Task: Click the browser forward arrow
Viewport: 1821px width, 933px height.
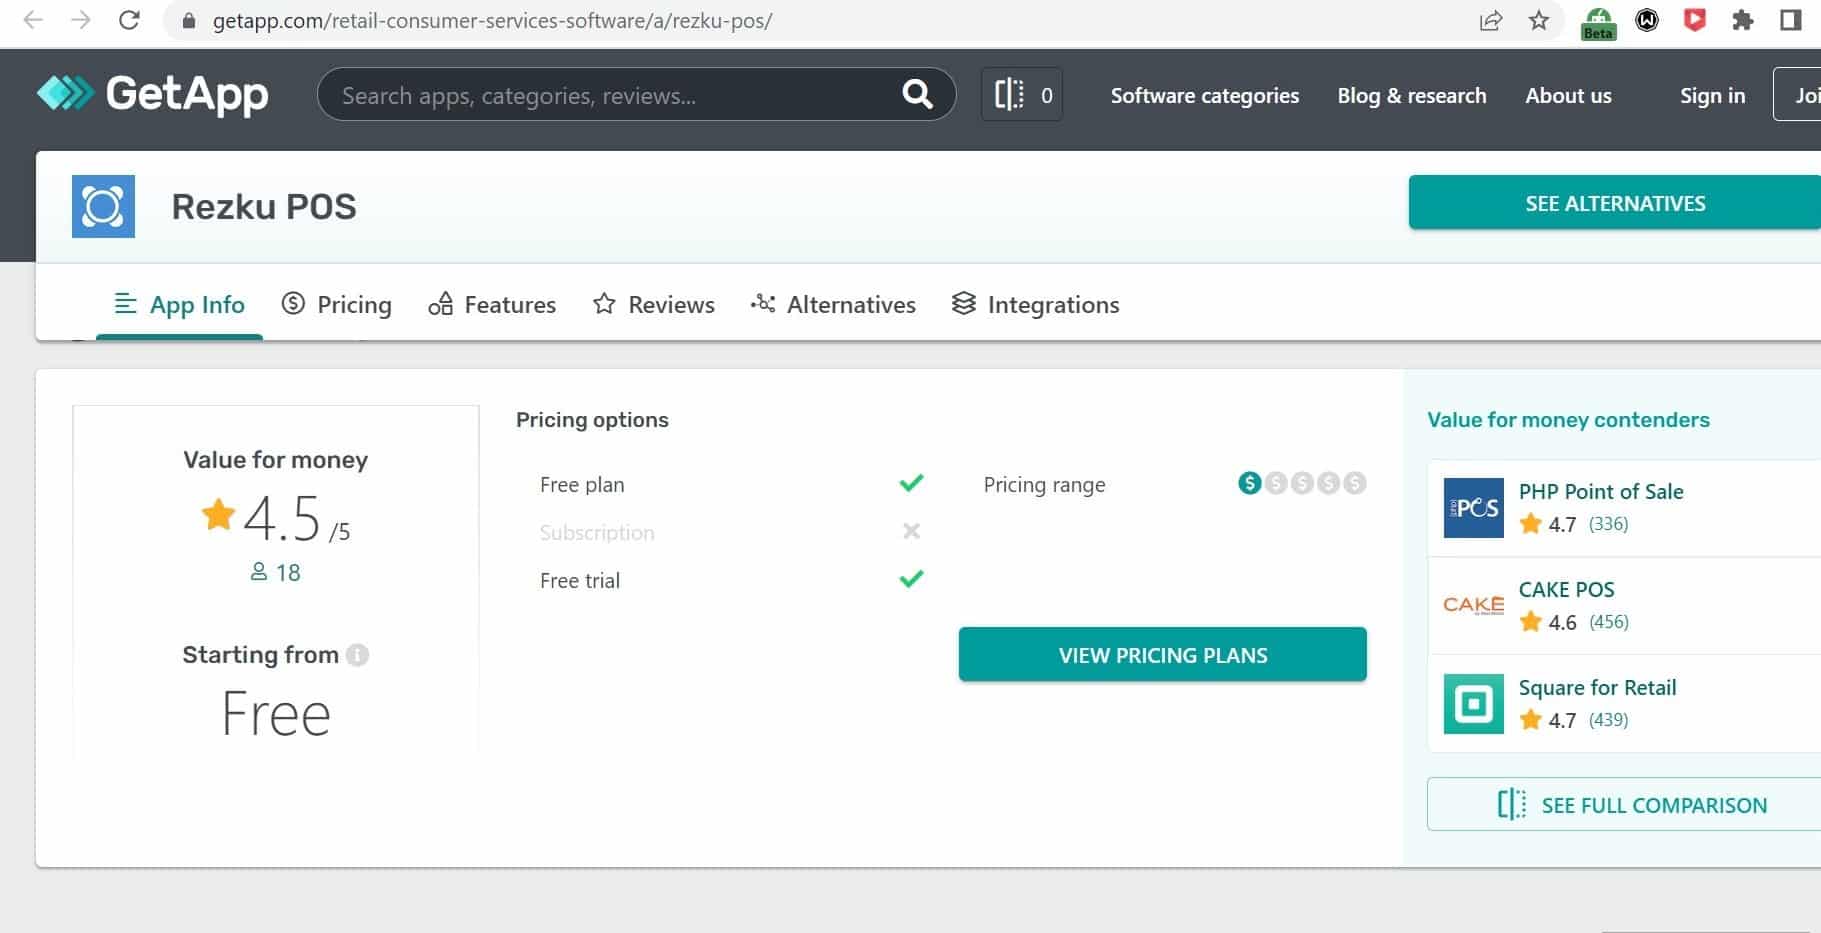Action: (81, 20)
